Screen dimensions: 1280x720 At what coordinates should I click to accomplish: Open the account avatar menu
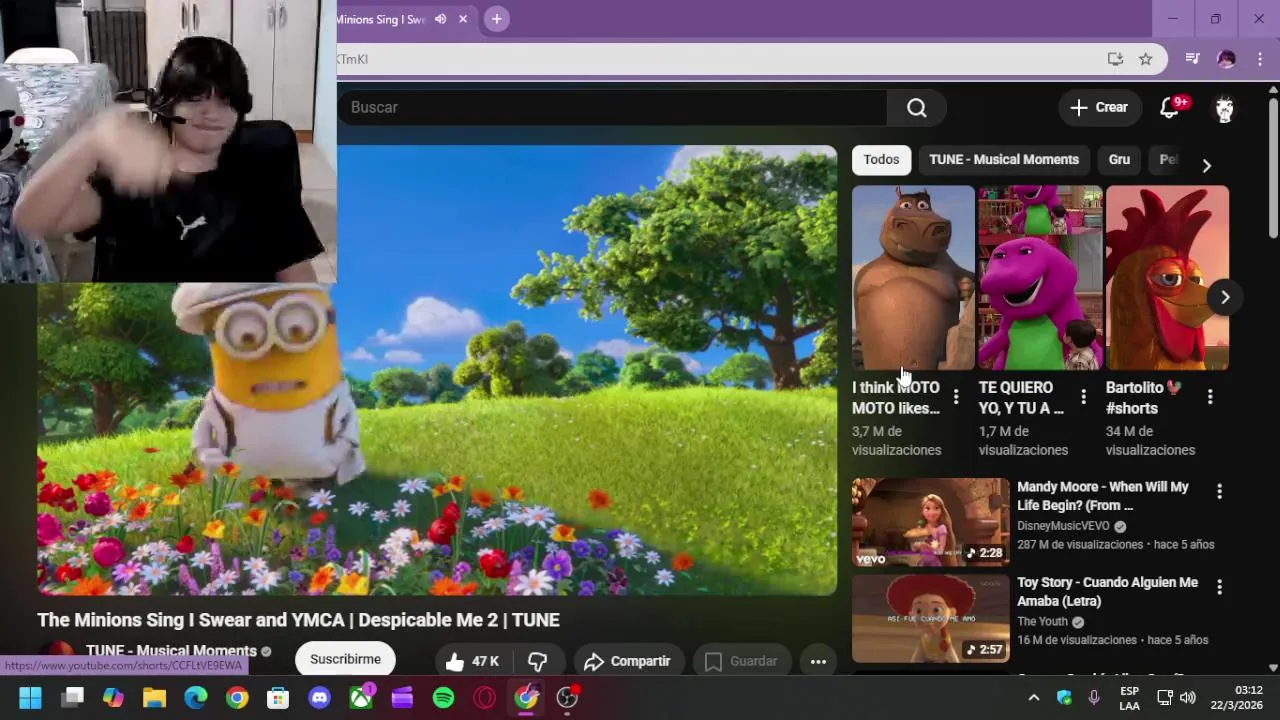pos(1224,108)
